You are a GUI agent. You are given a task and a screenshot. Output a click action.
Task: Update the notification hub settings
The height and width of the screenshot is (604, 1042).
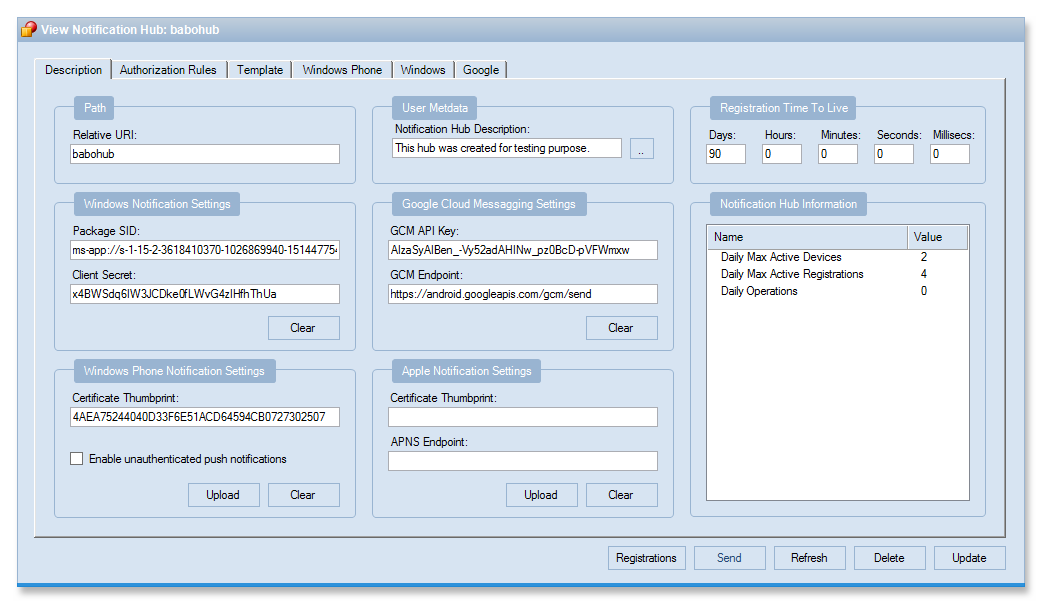(x=970, y=558)
